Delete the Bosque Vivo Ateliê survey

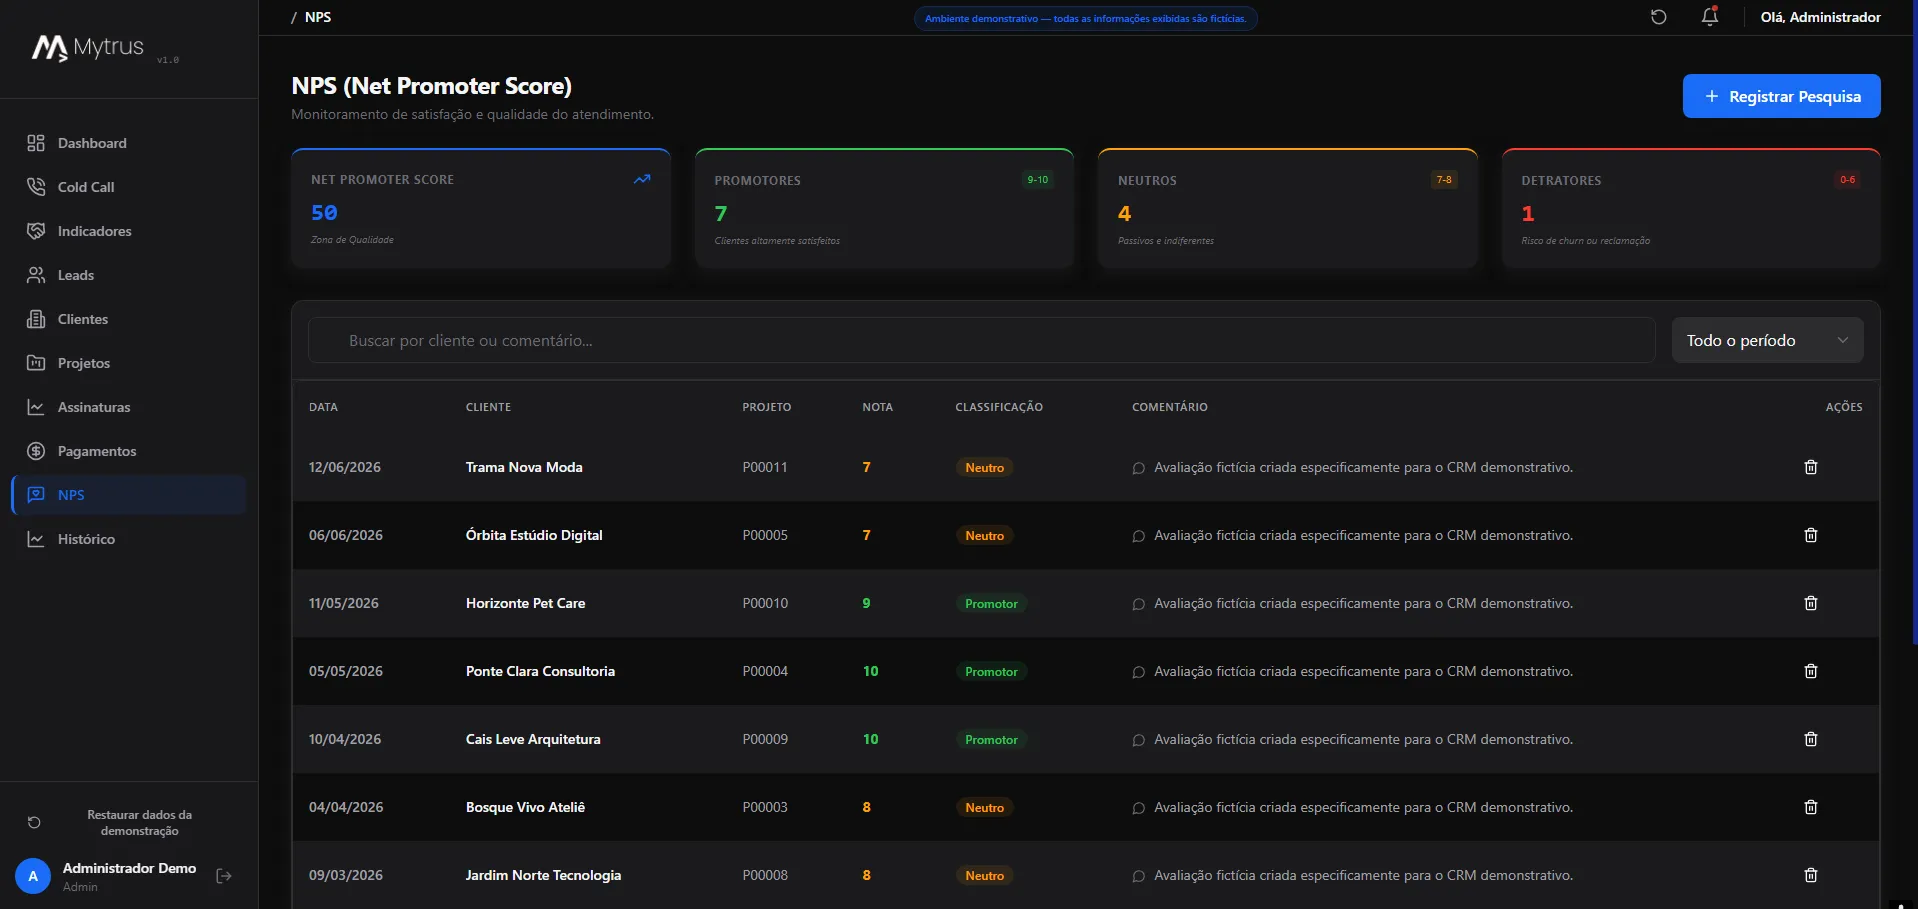pos(1810,807)
